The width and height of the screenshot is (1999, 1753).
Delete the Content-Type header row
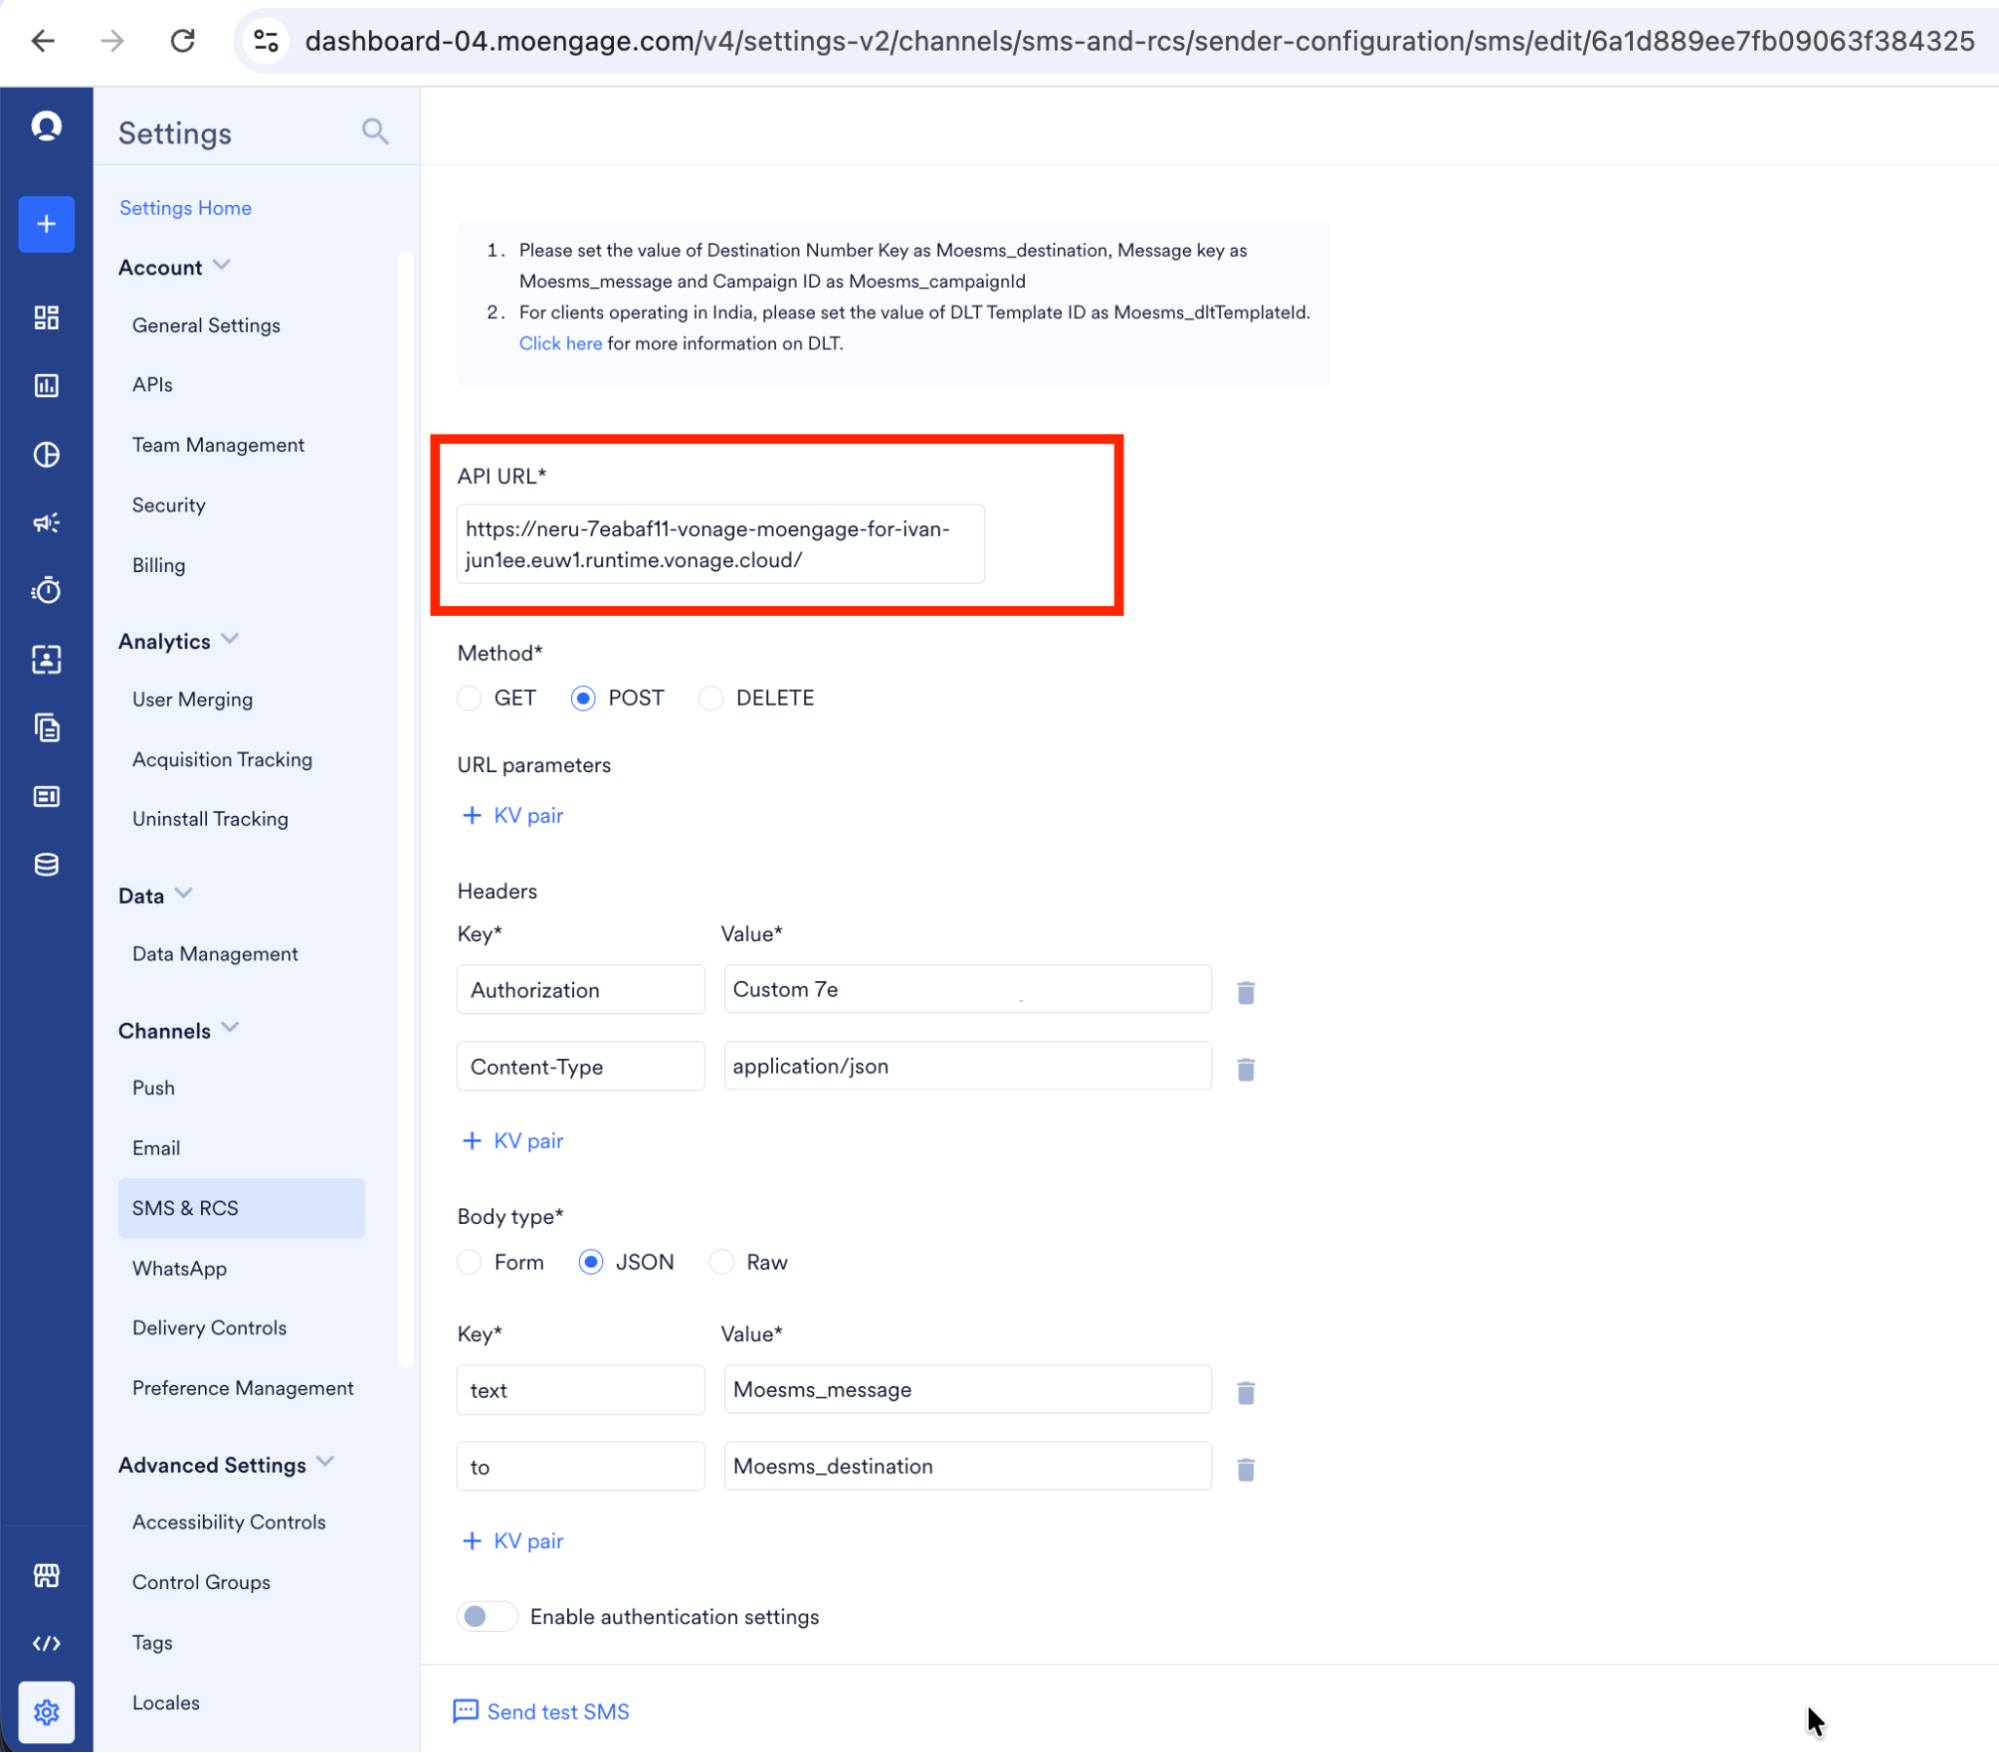pyautogui.click(x=1246, y=1069)
